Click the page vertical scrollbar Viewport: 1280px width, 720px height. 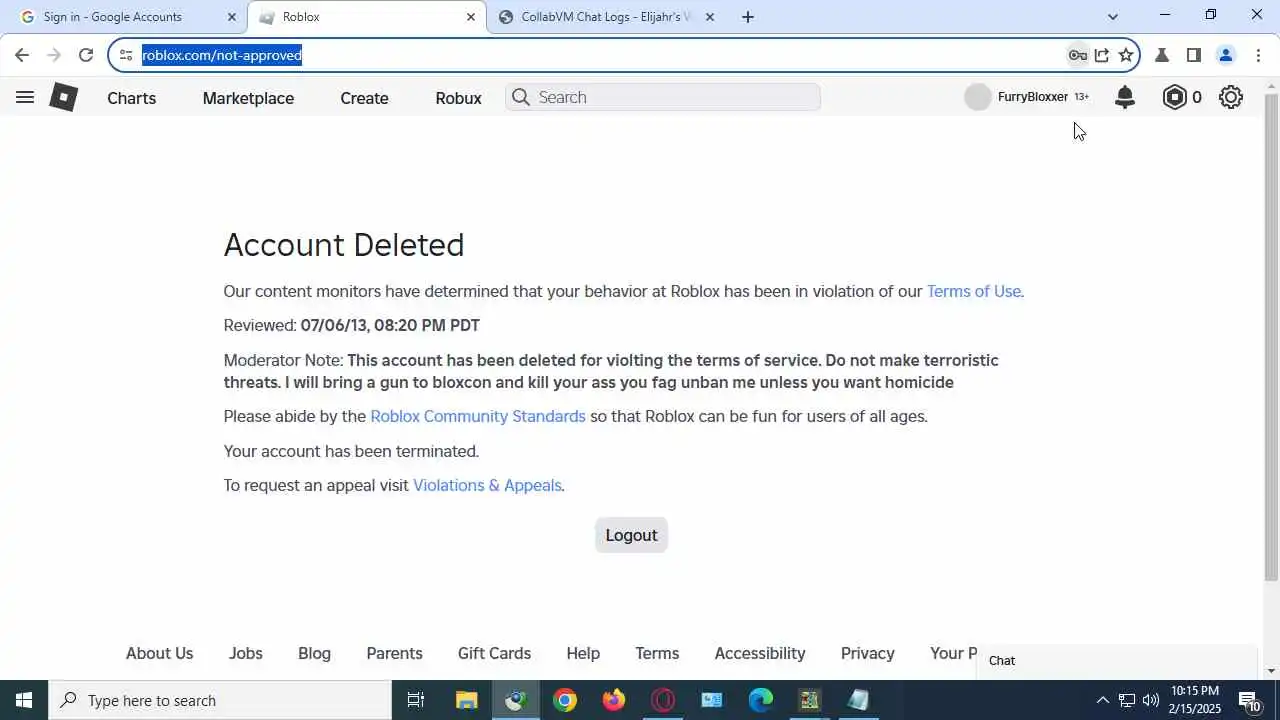pyautogui.click(x=1271, y=337)
